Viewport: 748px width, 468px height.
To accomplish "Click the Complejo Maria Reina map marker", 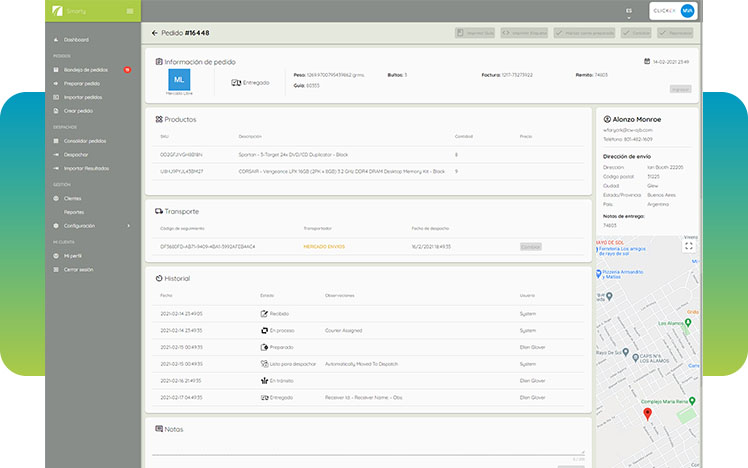I will (692, 401).
